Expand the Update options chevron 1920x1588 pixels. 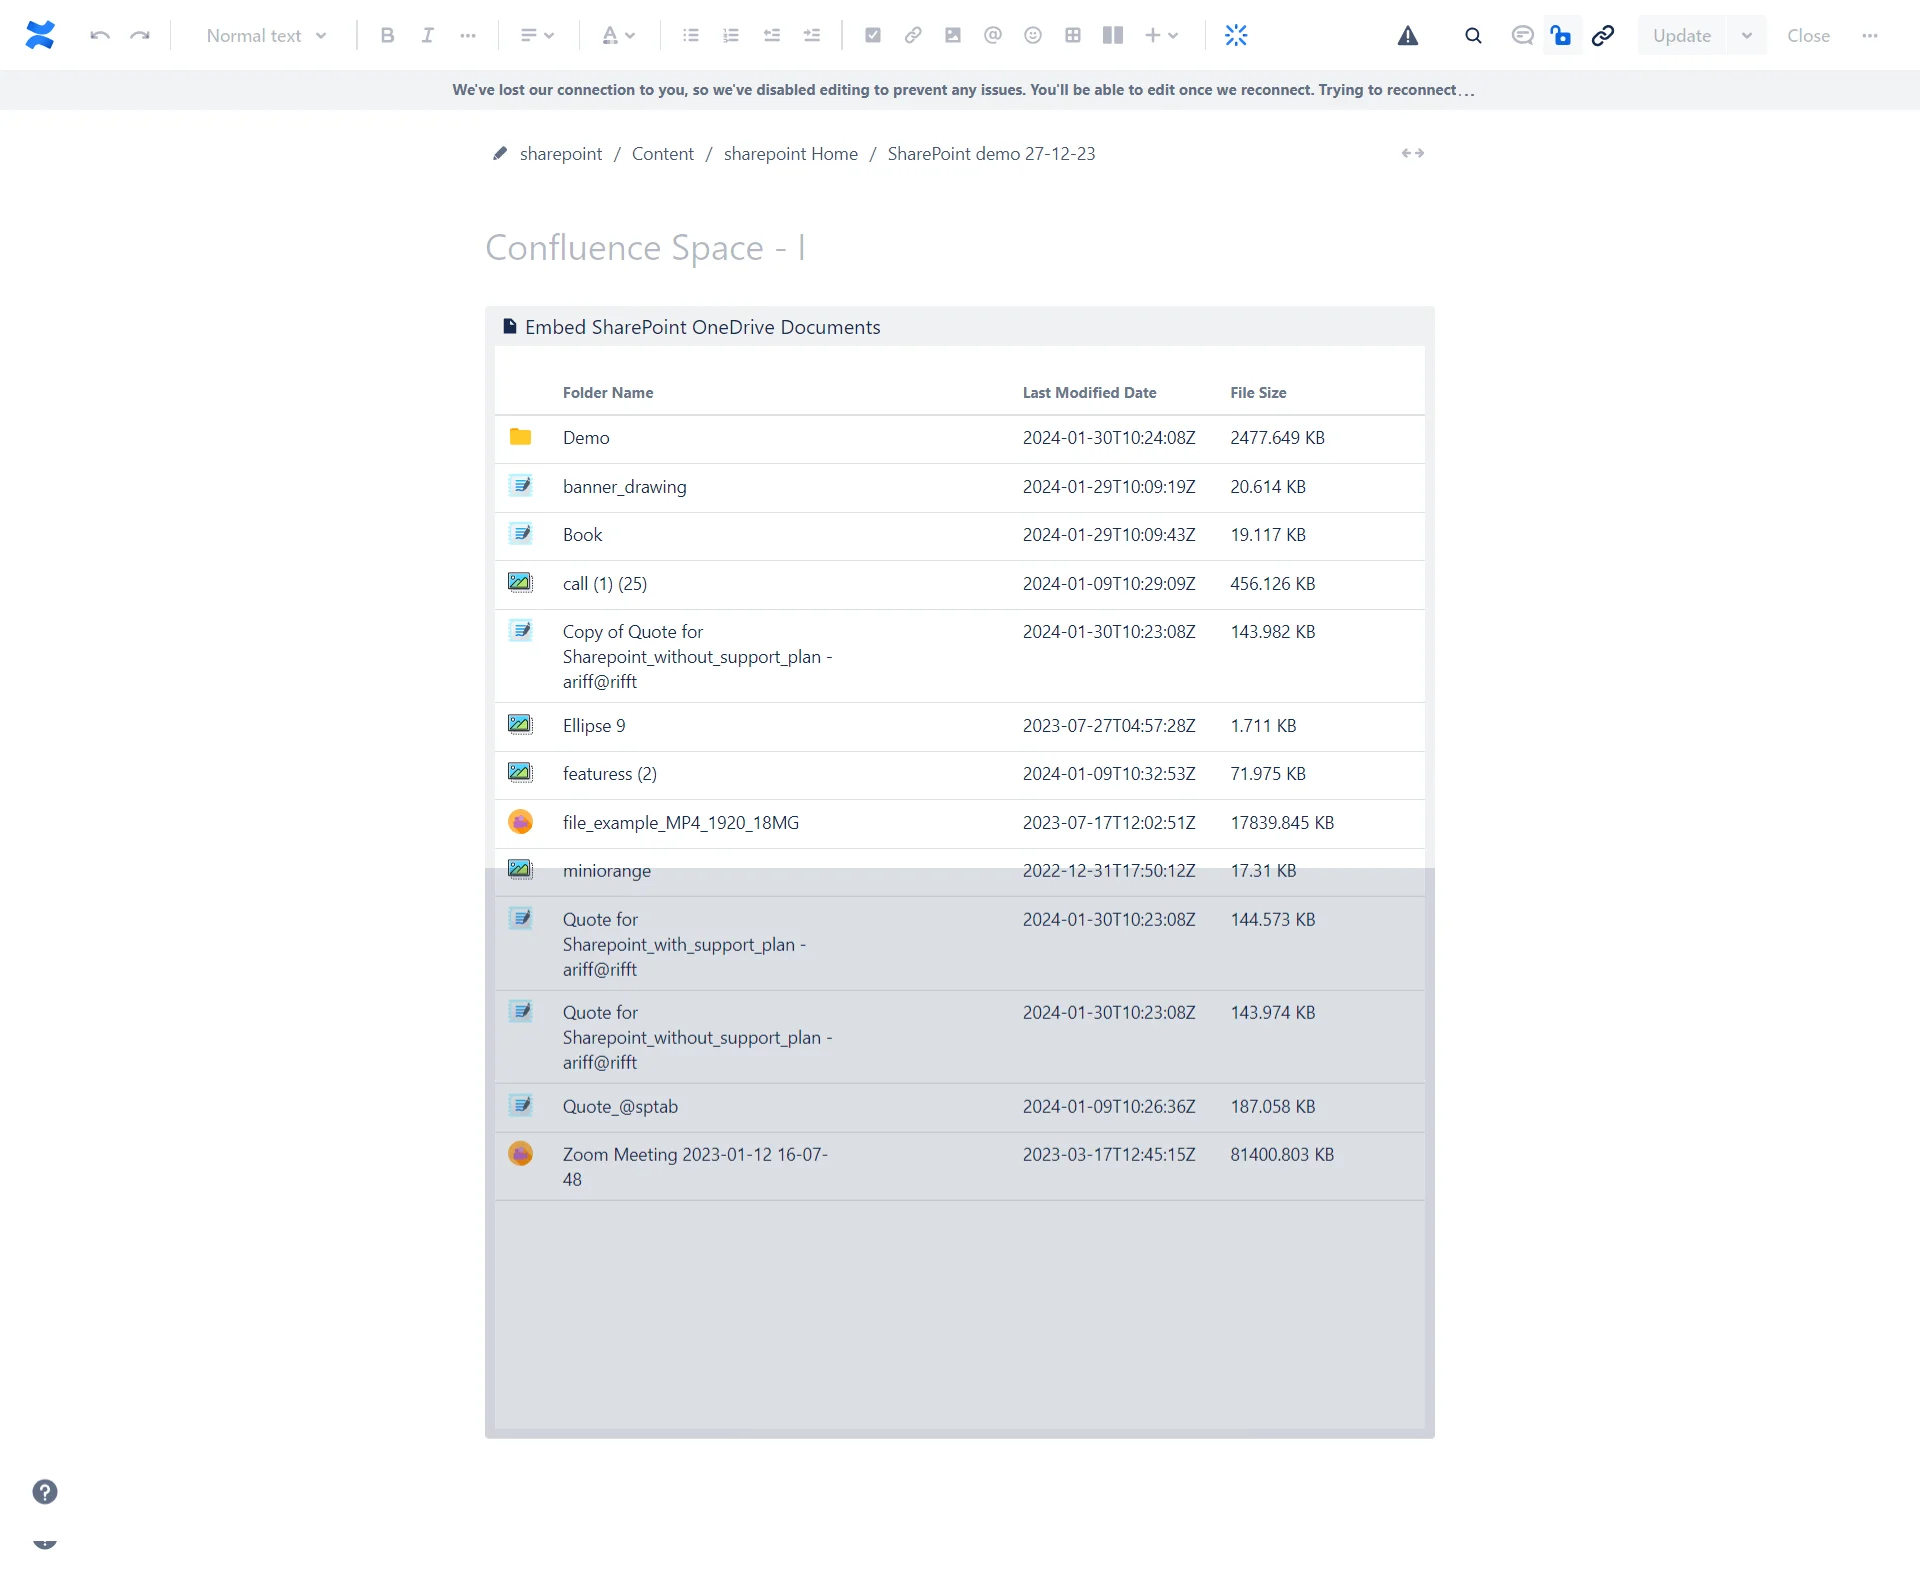coord(1747,36)
